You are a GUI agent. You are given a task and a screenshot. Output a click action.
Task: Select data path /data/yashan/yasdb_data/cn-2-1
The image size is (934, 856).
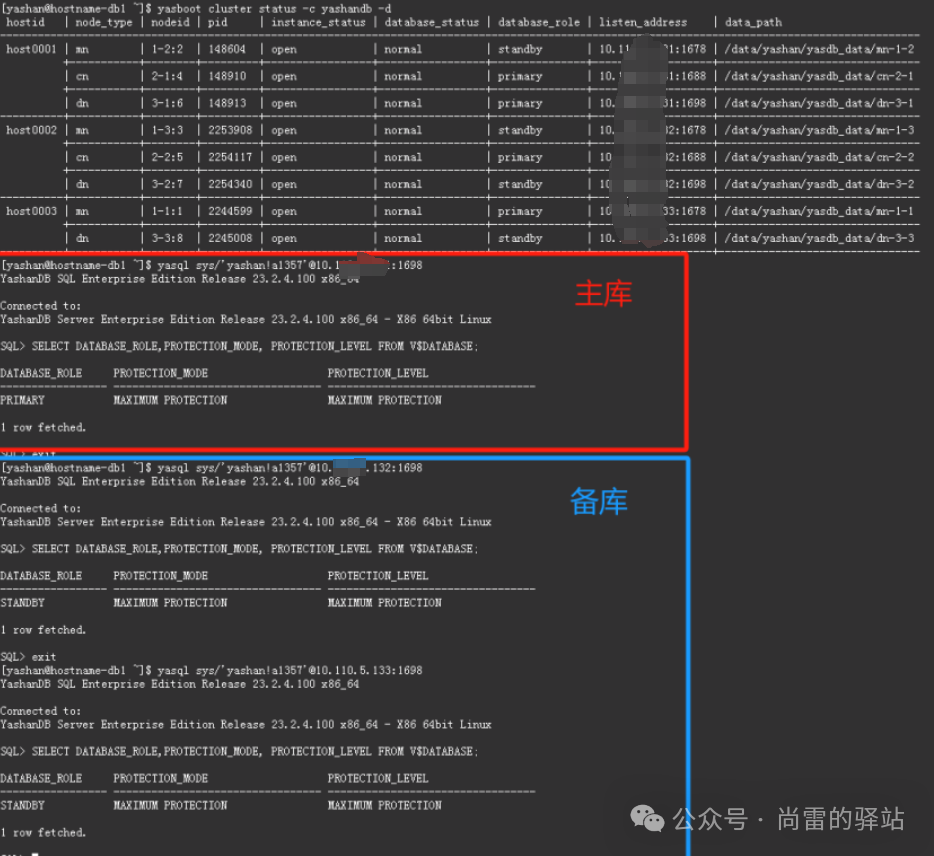pos(819,76)
